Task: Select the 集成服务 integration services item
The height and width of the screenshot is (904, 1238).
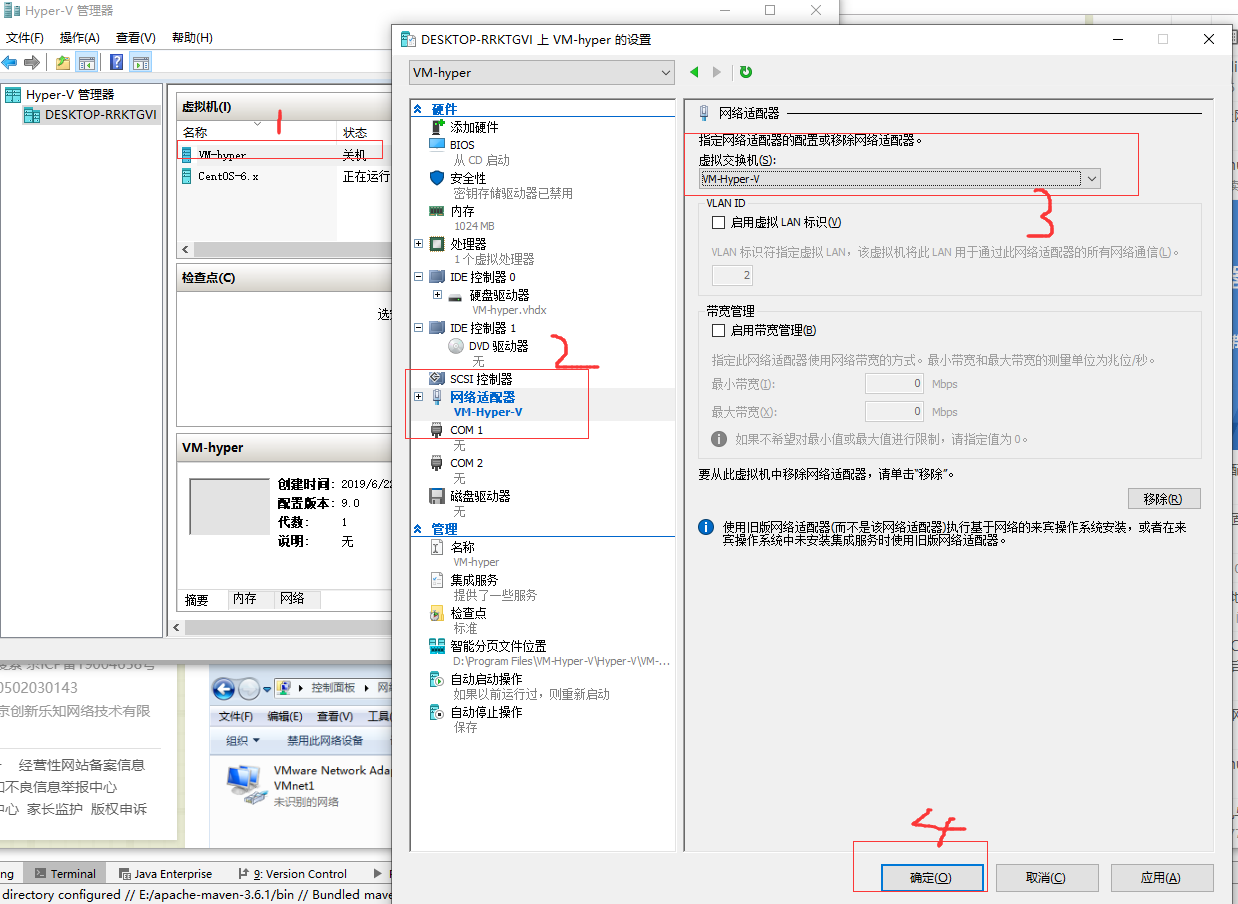Action: click(474, 580)
